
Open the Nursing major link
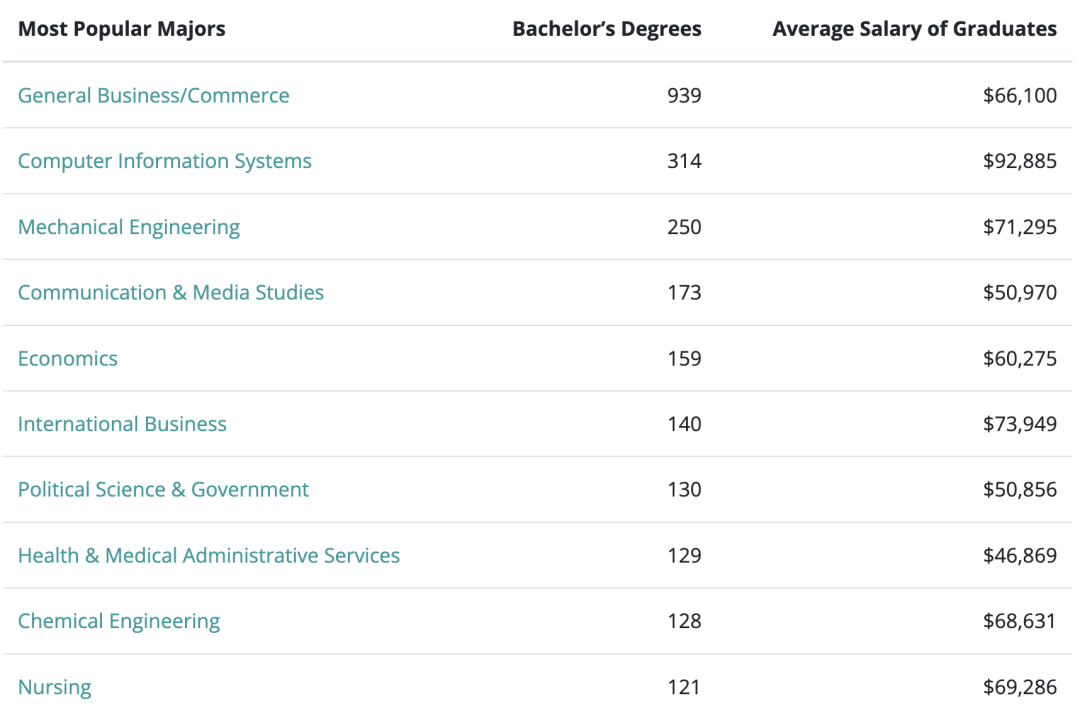(x=54, y=687)
